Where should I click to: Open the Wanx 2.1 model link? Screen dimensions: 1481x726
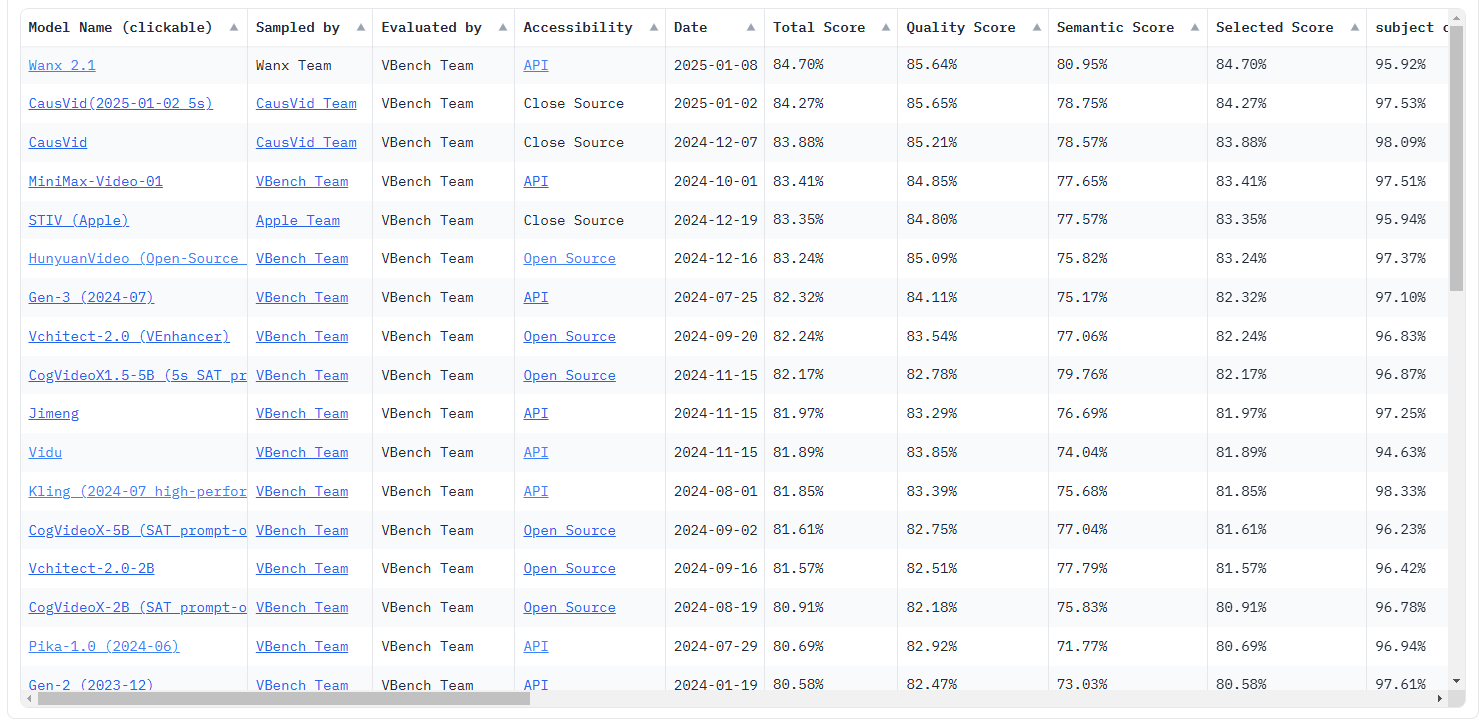(x=62, y=65)
